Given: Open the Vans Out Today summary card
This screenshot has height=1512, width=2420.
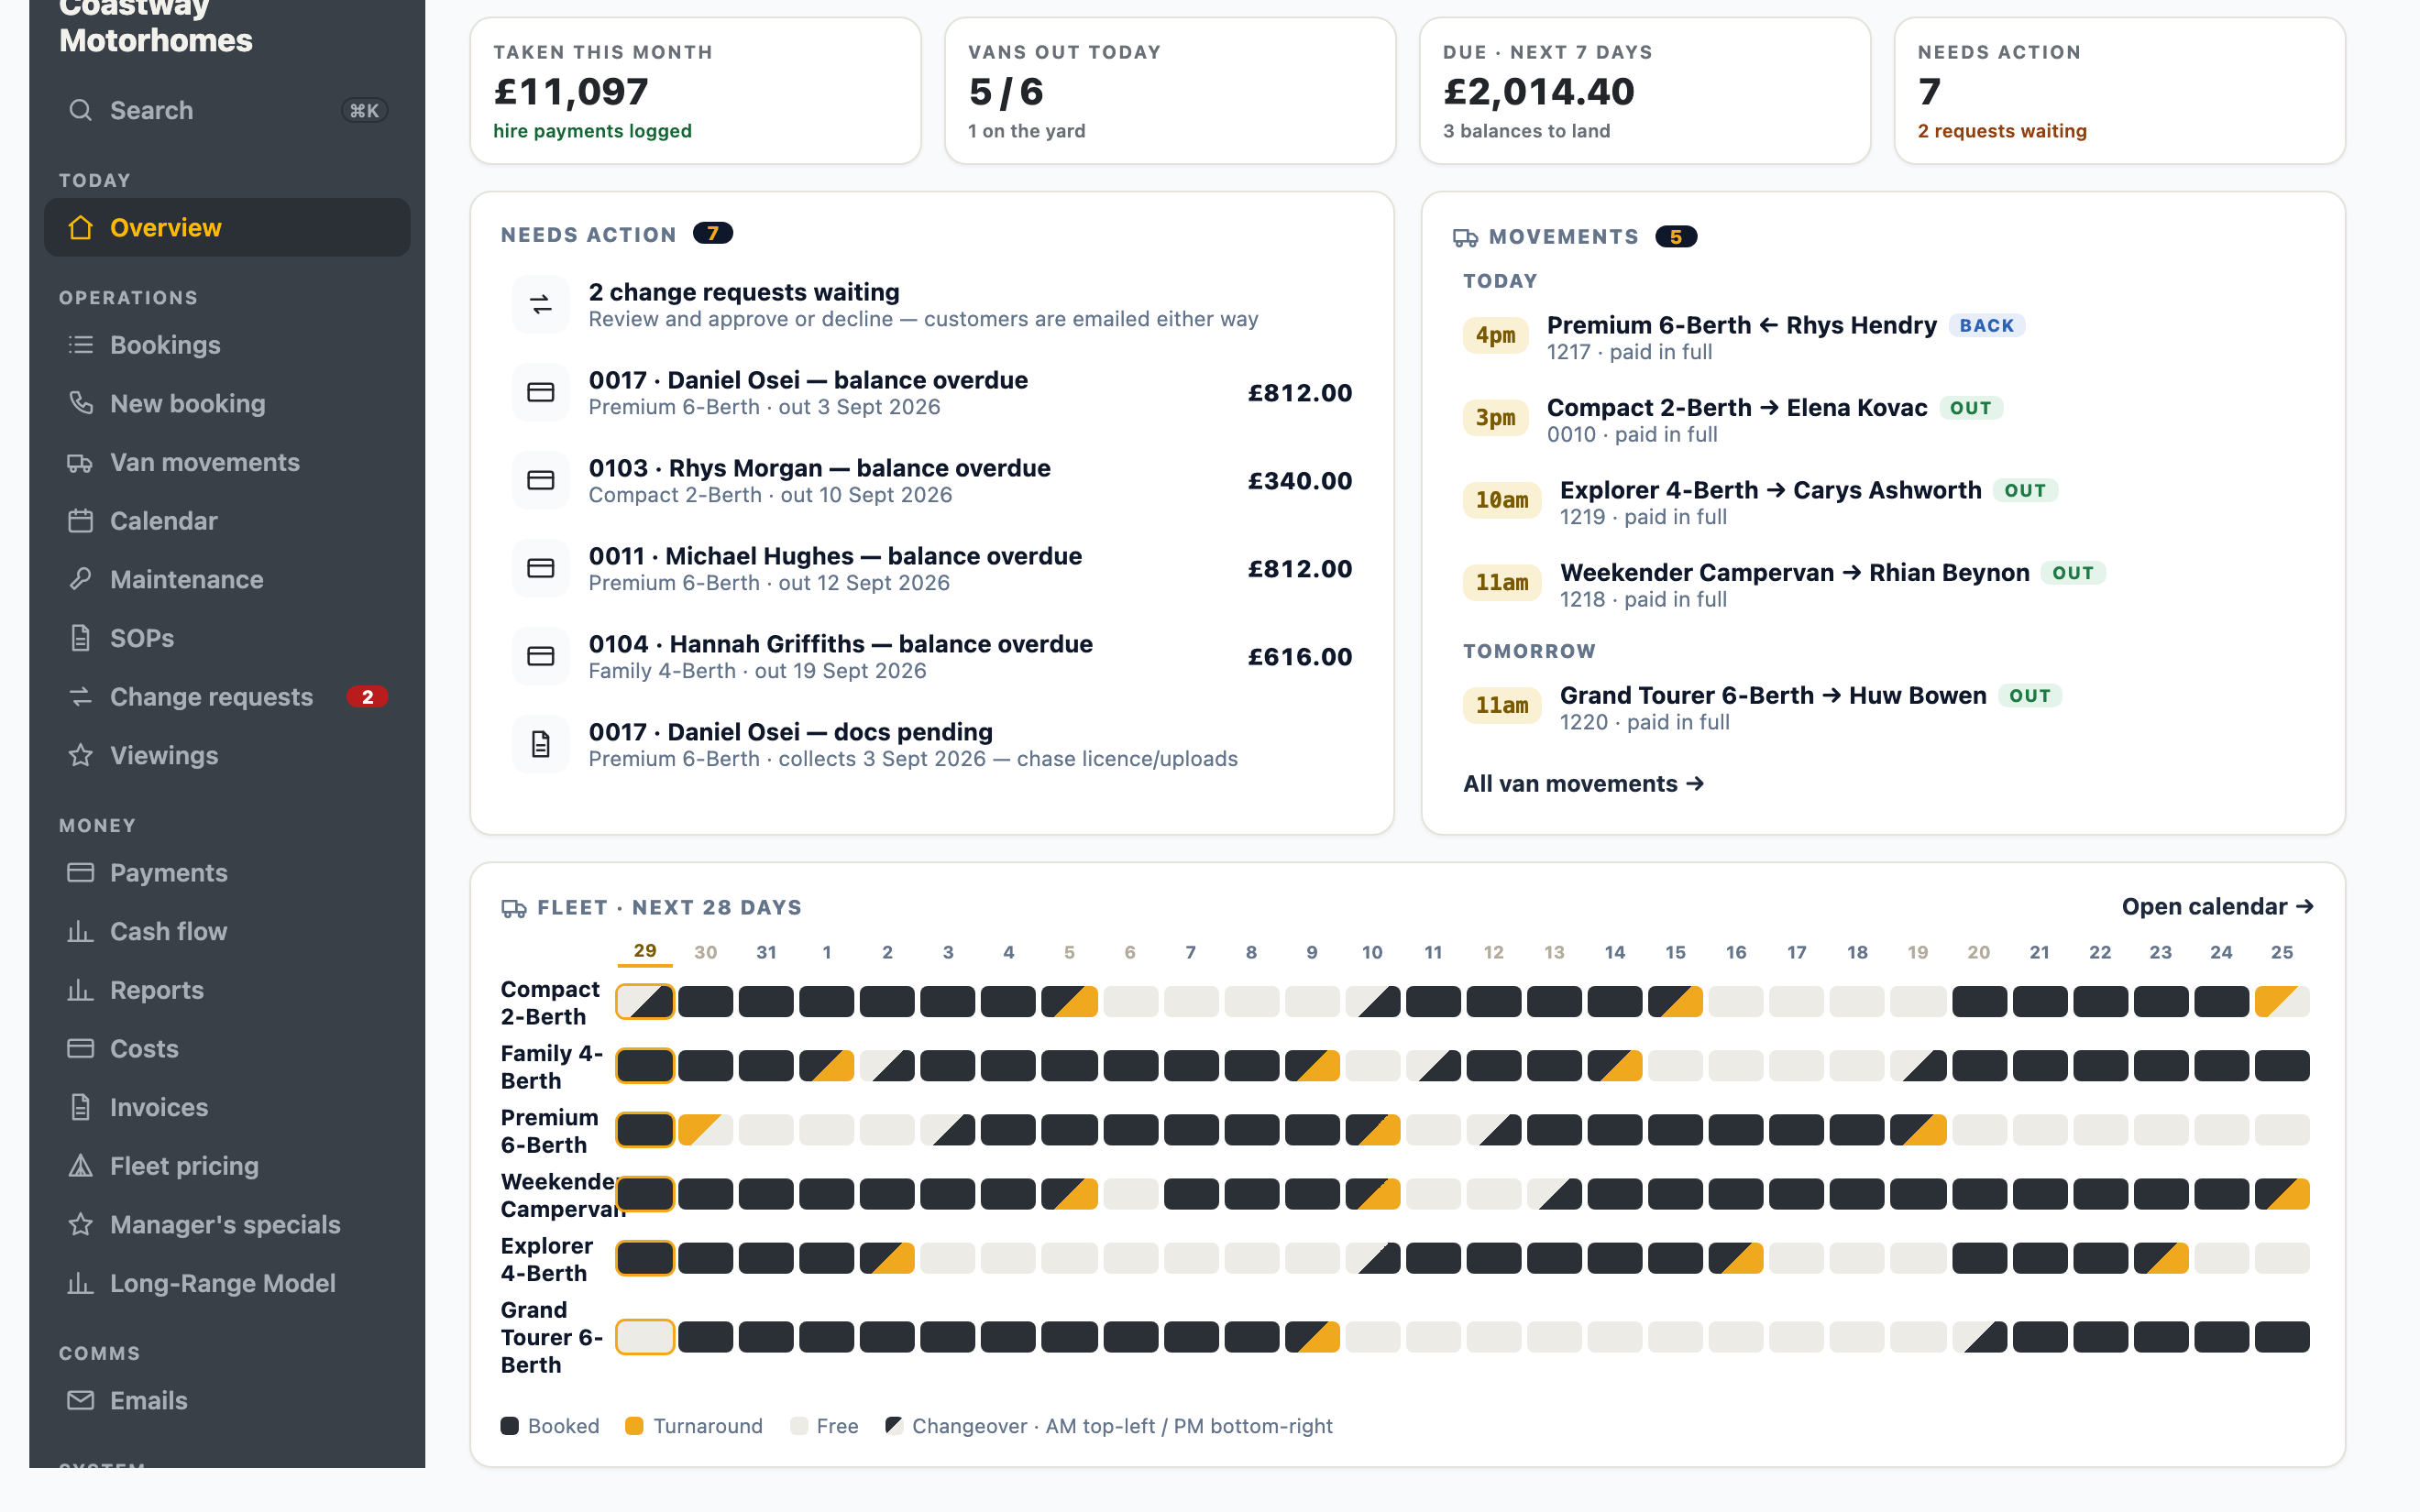Looking at the screenshot, I should click(1170, 90).
